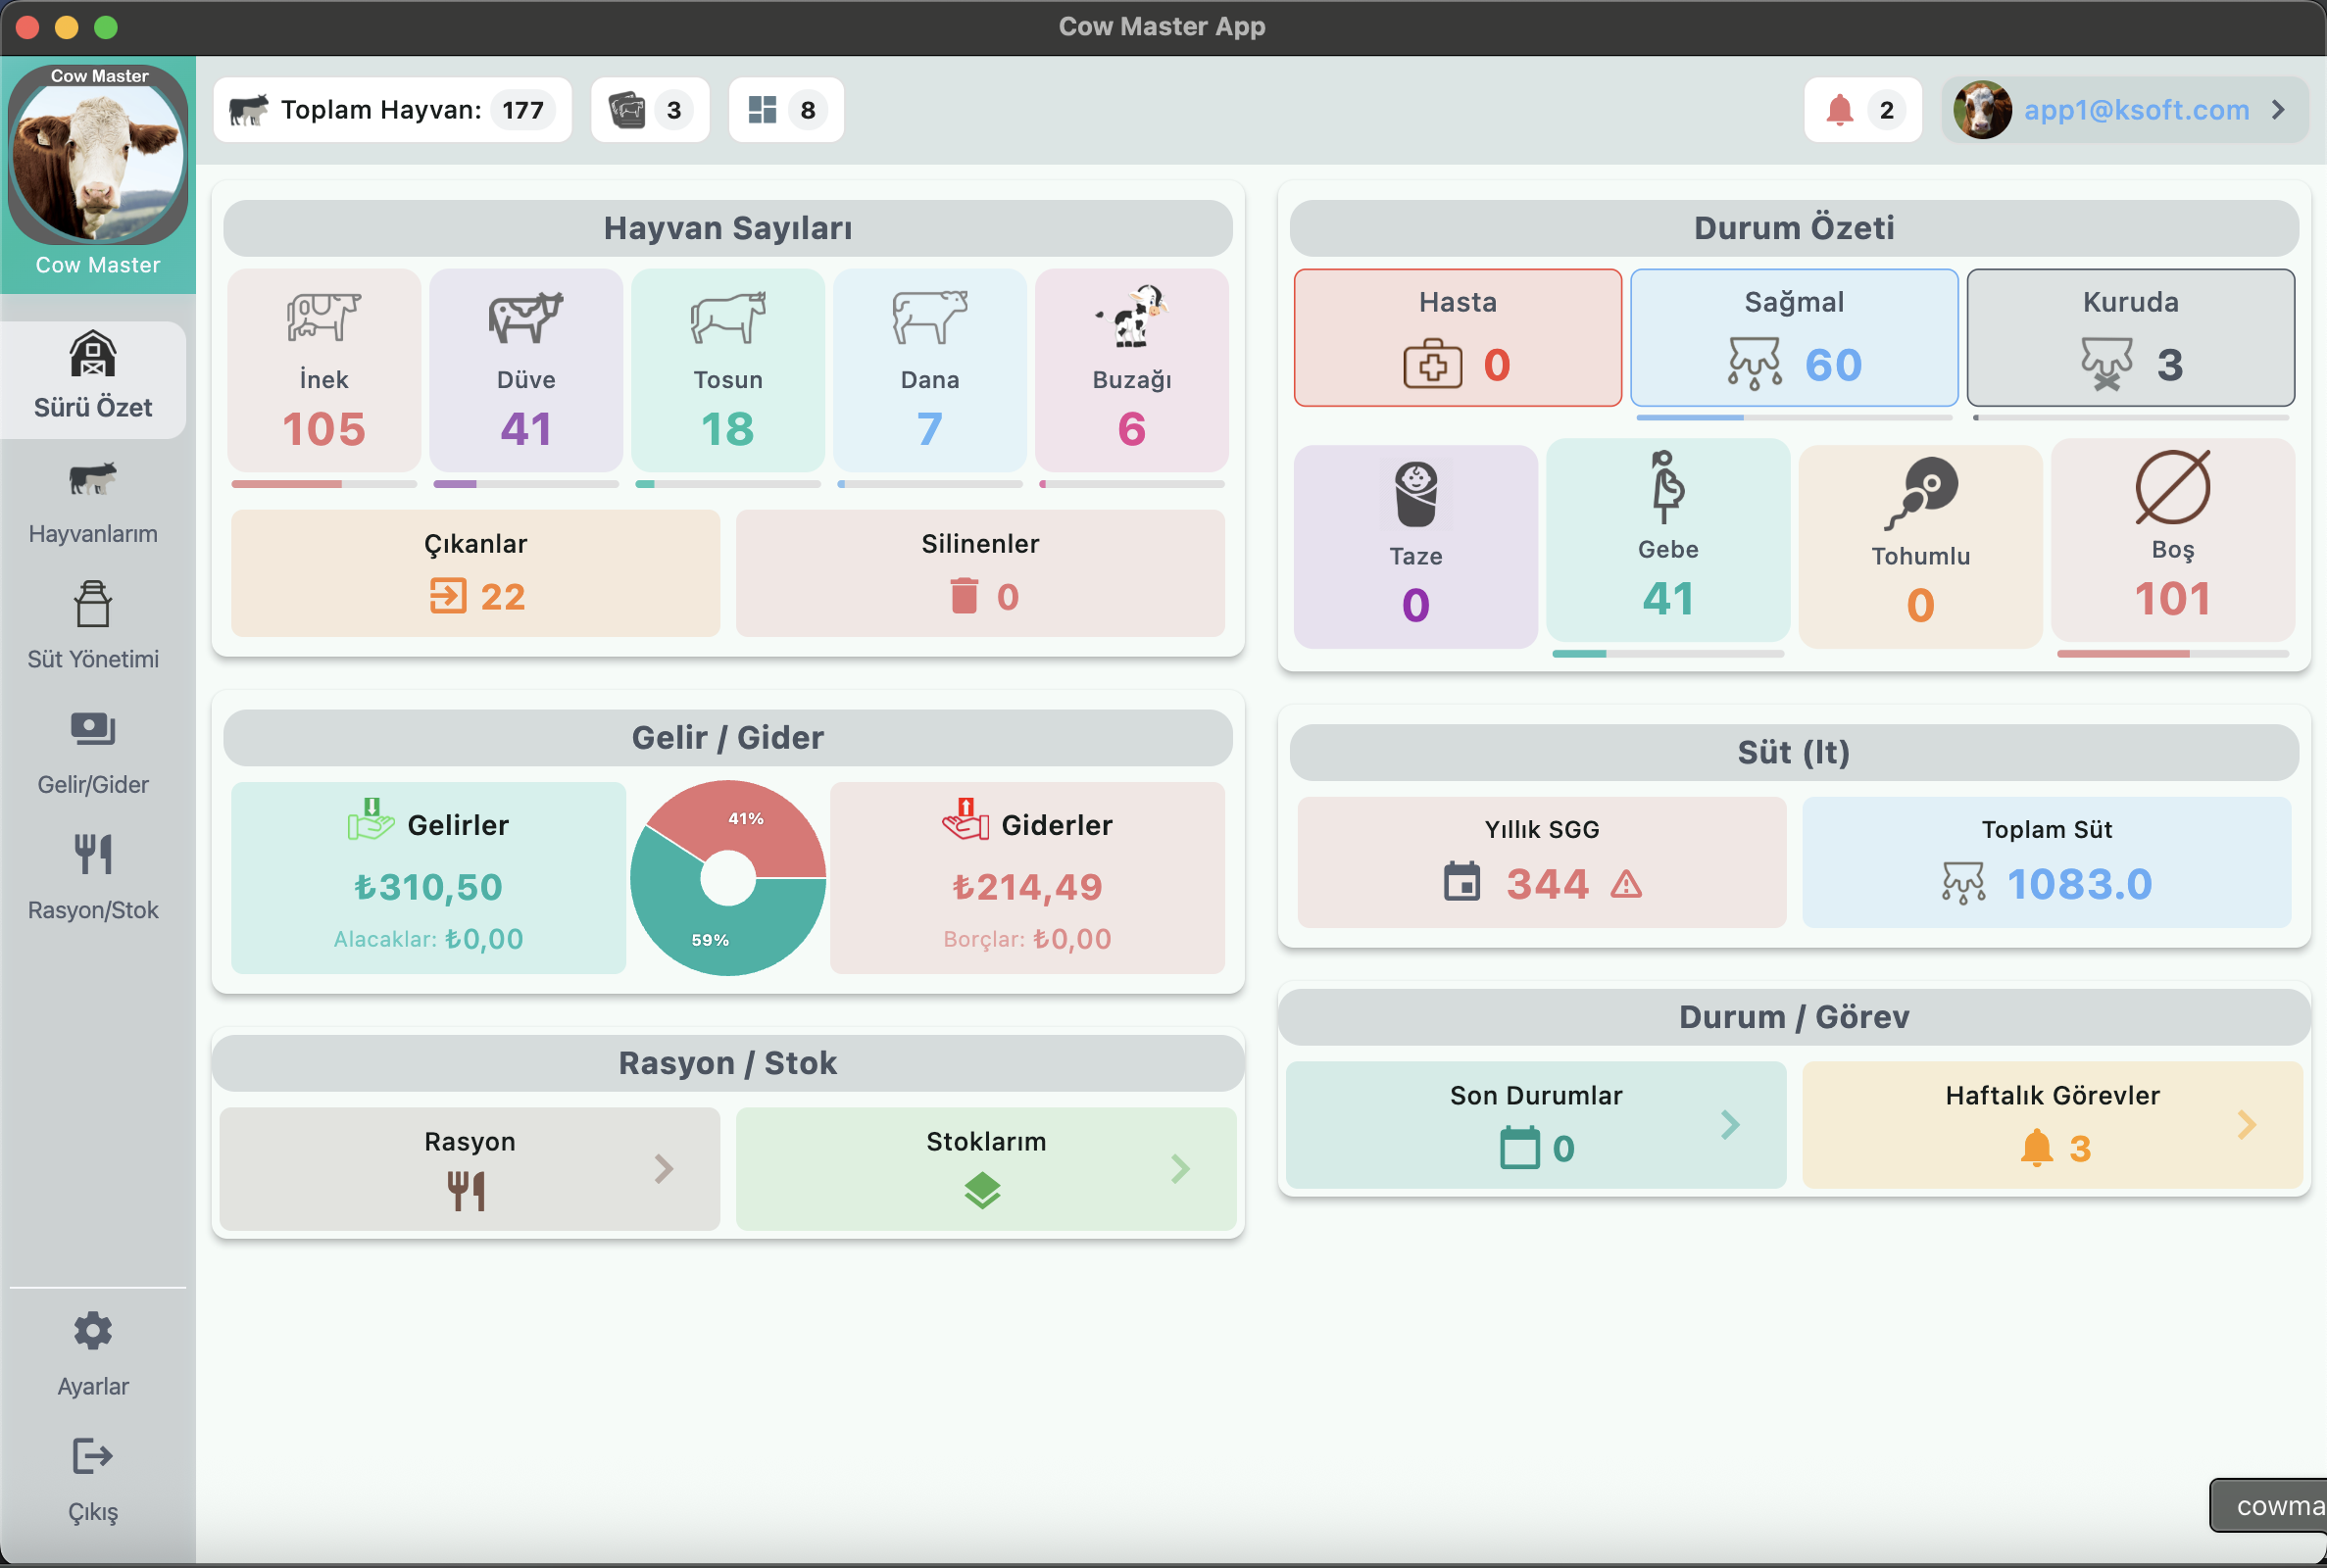
Task: Click the Yıllık SGG warning triangle
Action: [1626, 884]
